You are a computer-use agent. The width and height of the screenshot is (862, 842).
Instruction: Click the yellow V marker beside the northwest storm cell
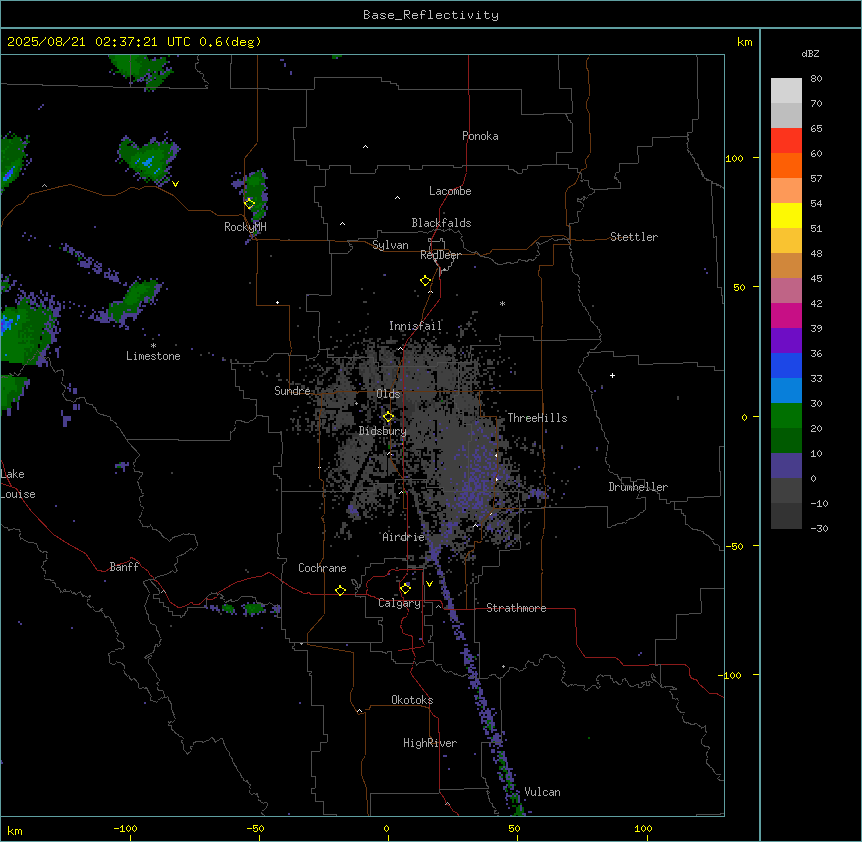tap(175, 184)
